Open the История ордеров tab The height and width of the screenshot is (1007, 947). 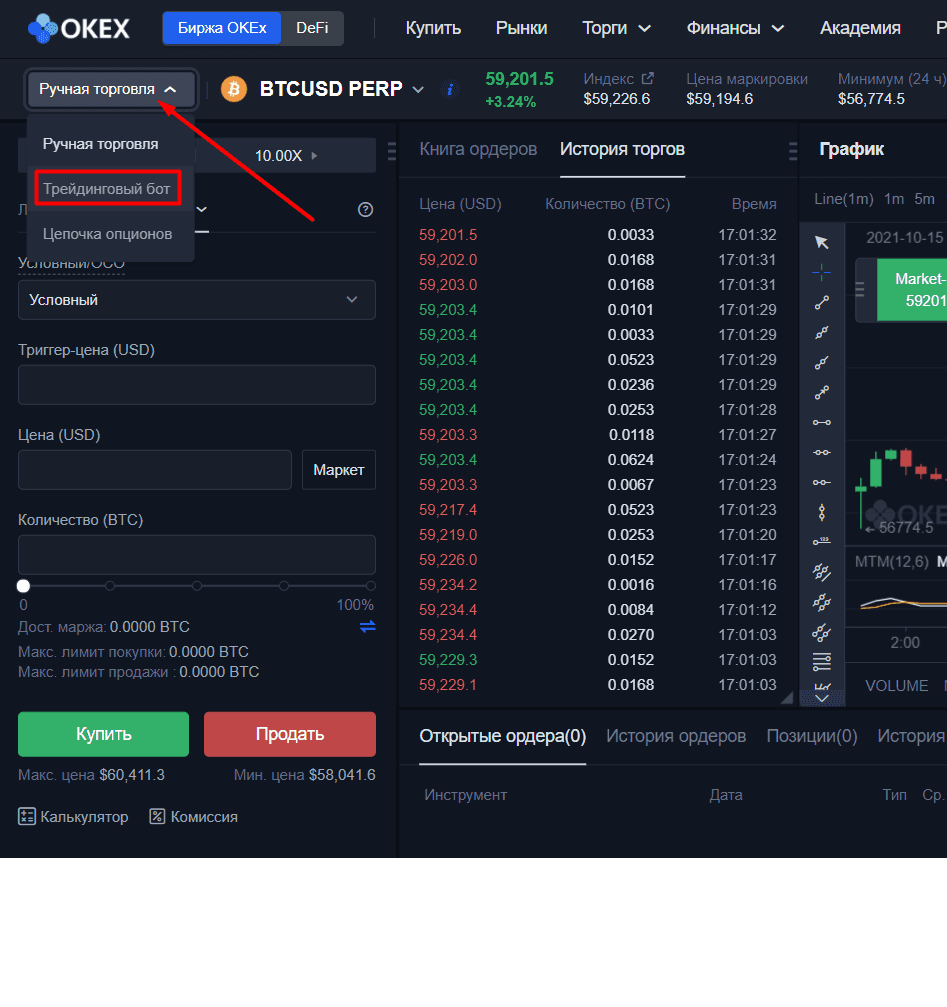pyautogui.click(x=676, y=736)
